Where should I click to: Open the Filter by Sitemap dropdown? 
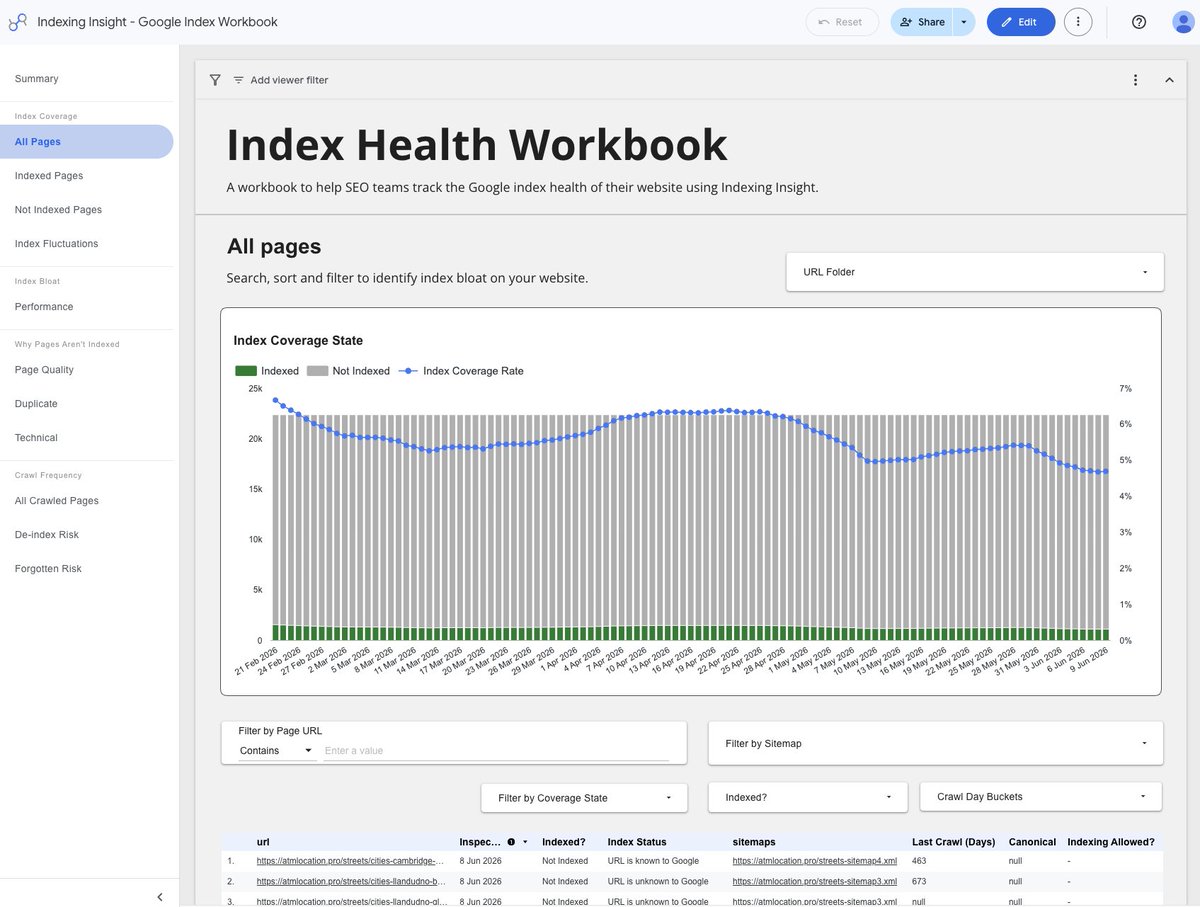(x=935, y=743)
